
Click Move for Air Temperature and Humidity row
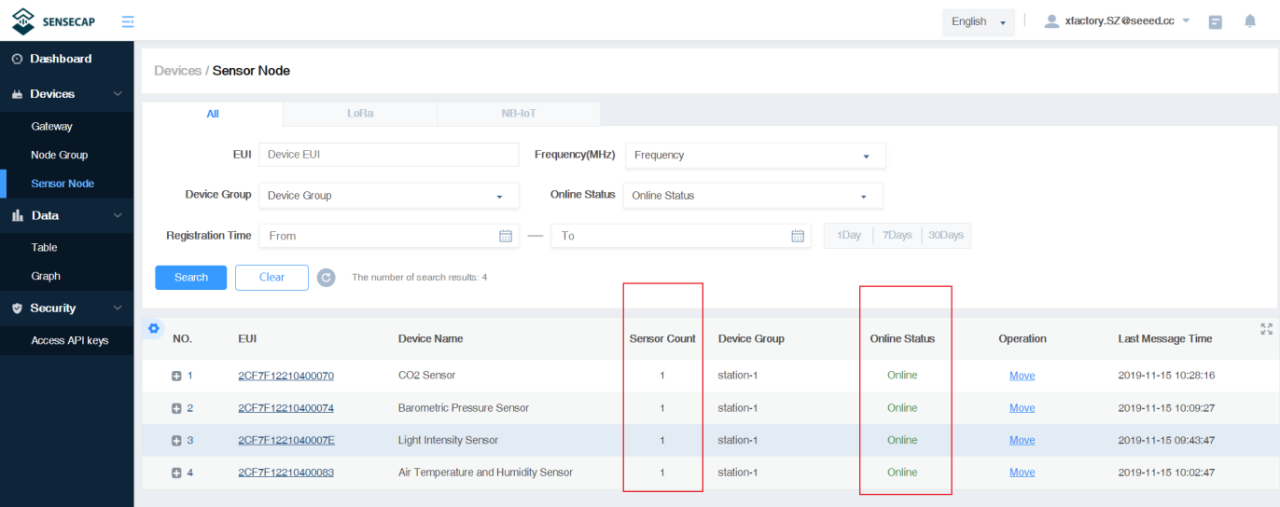(1022, 472)
